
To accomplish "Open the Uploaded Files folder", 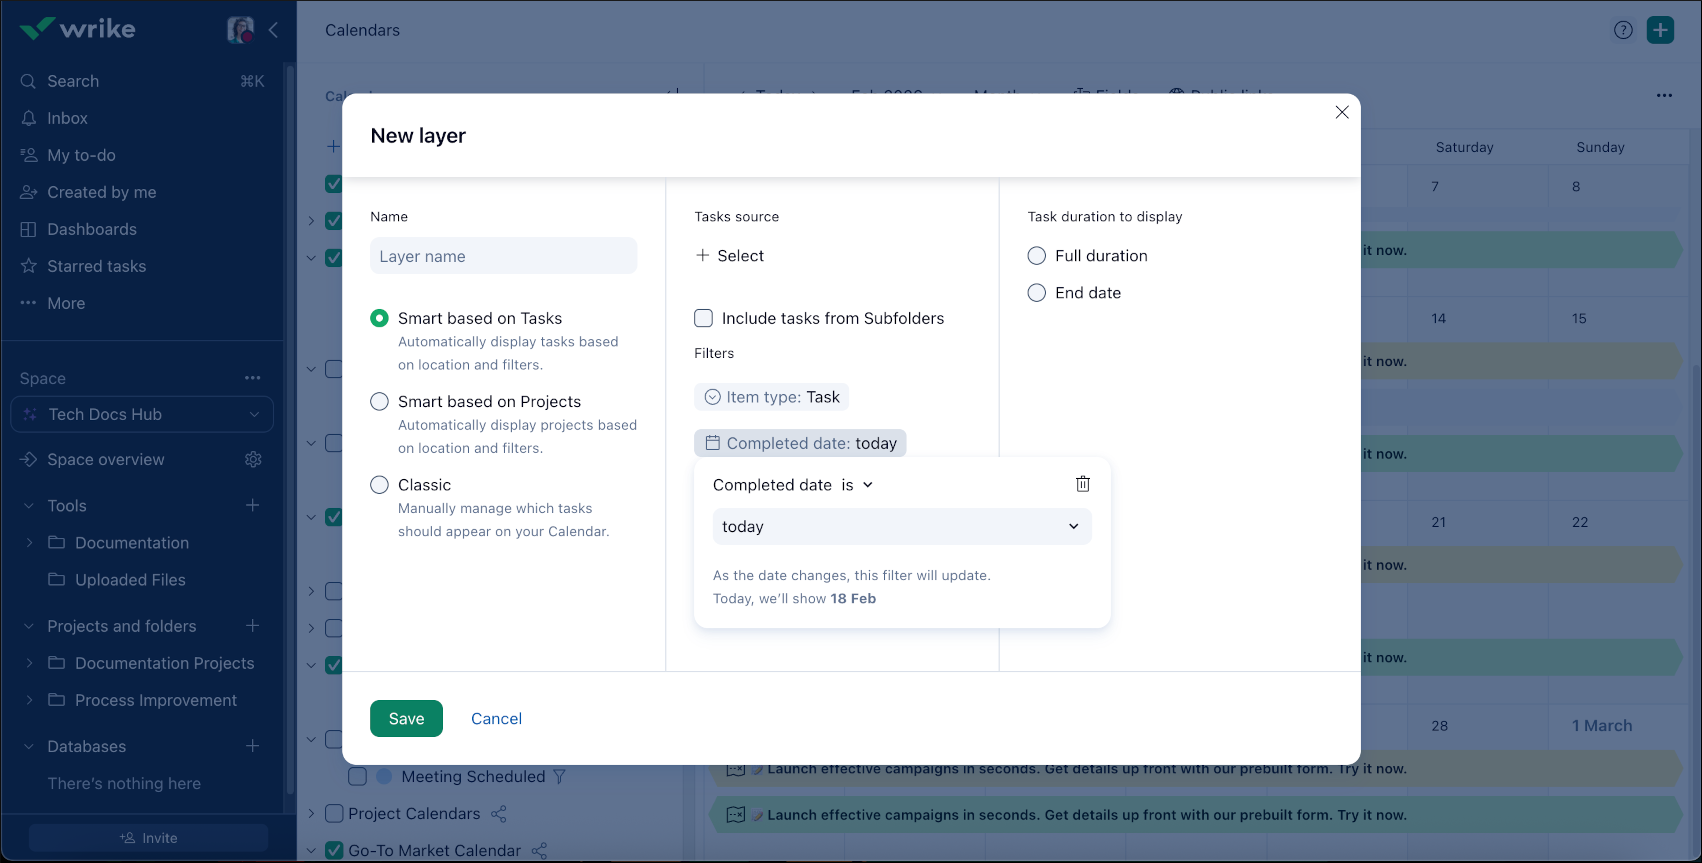I will [130, 580].
